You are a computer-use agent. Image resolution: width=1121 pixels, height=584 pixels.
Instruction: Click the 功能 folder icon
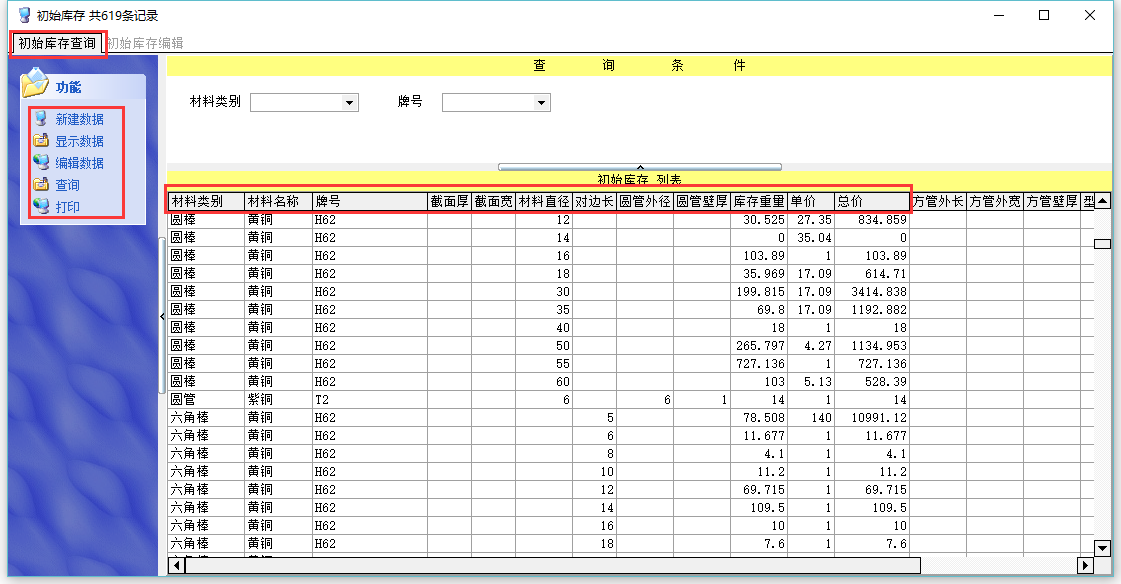(34, 84)
